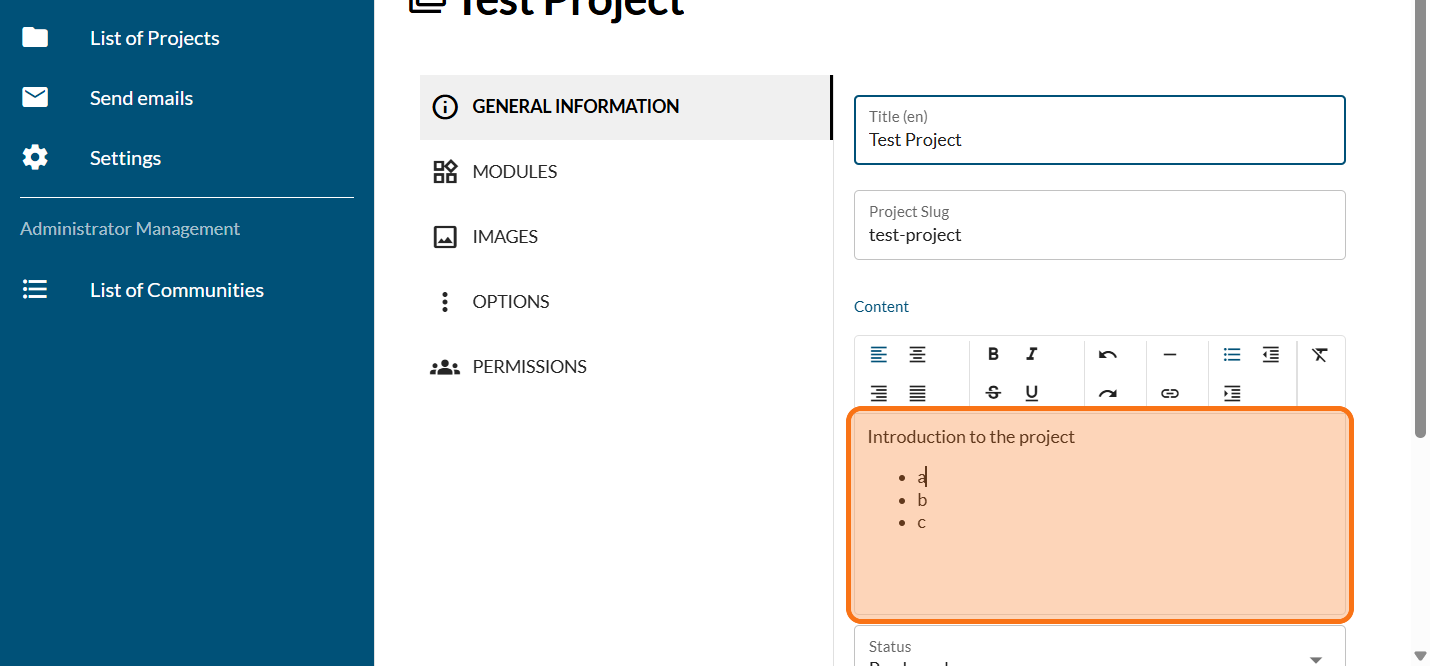This screenshot has height=666, width=1430.
Task: Open the Modules tab
Action: click(515, 172)
